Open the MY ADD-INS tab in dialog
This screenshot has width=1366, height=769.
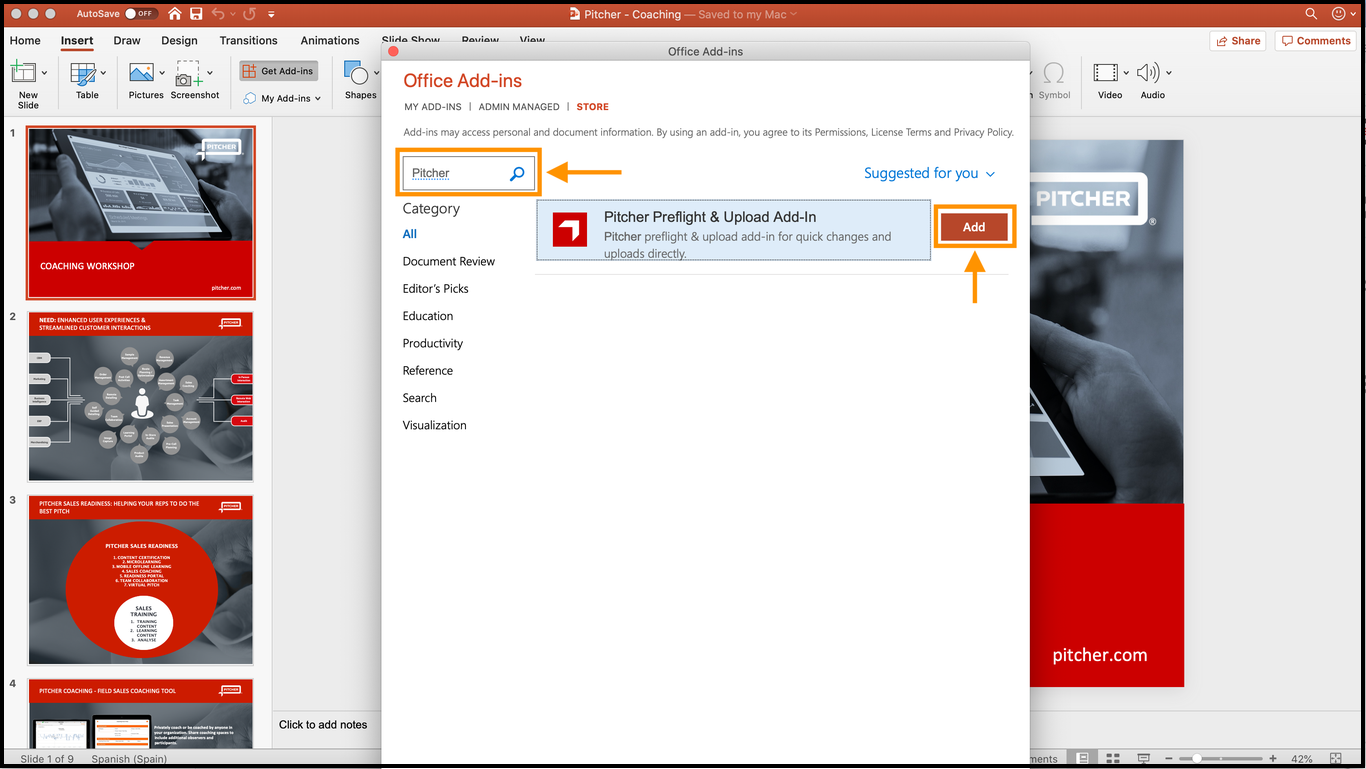[x=433, y=107]
